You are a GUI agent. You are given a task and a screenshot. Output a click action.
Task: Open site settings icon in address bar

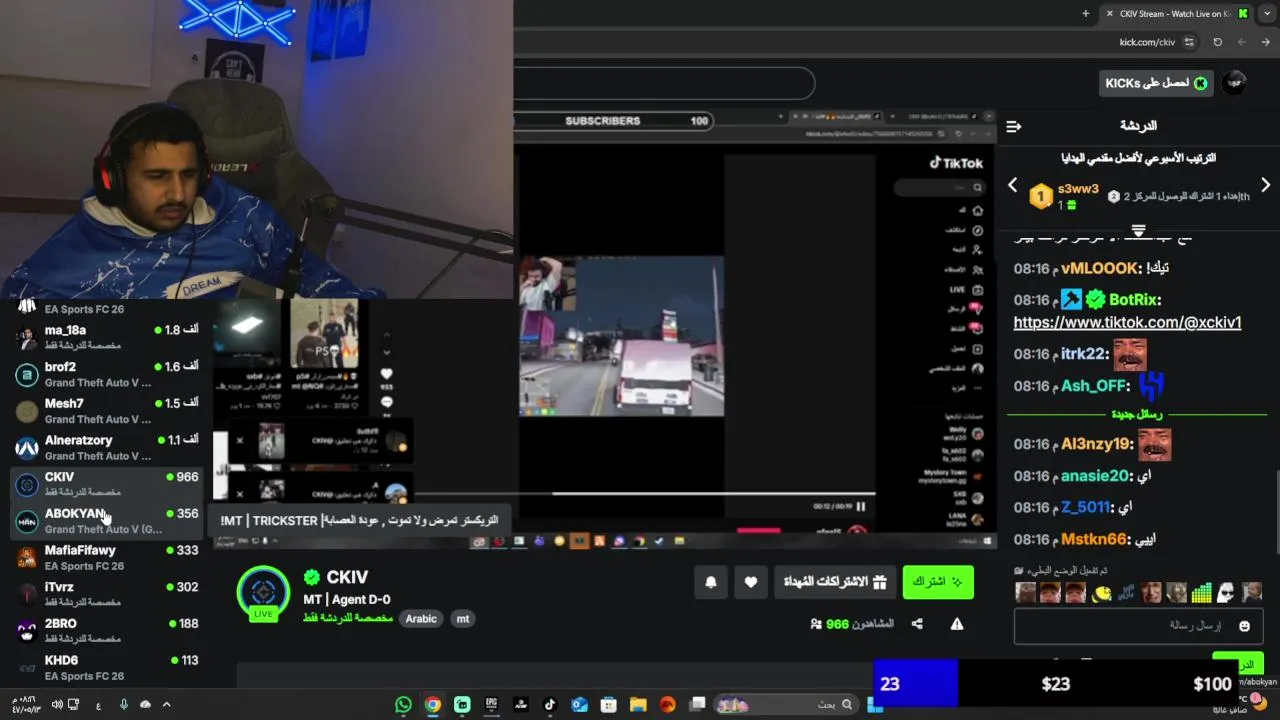pos(1189,42)
